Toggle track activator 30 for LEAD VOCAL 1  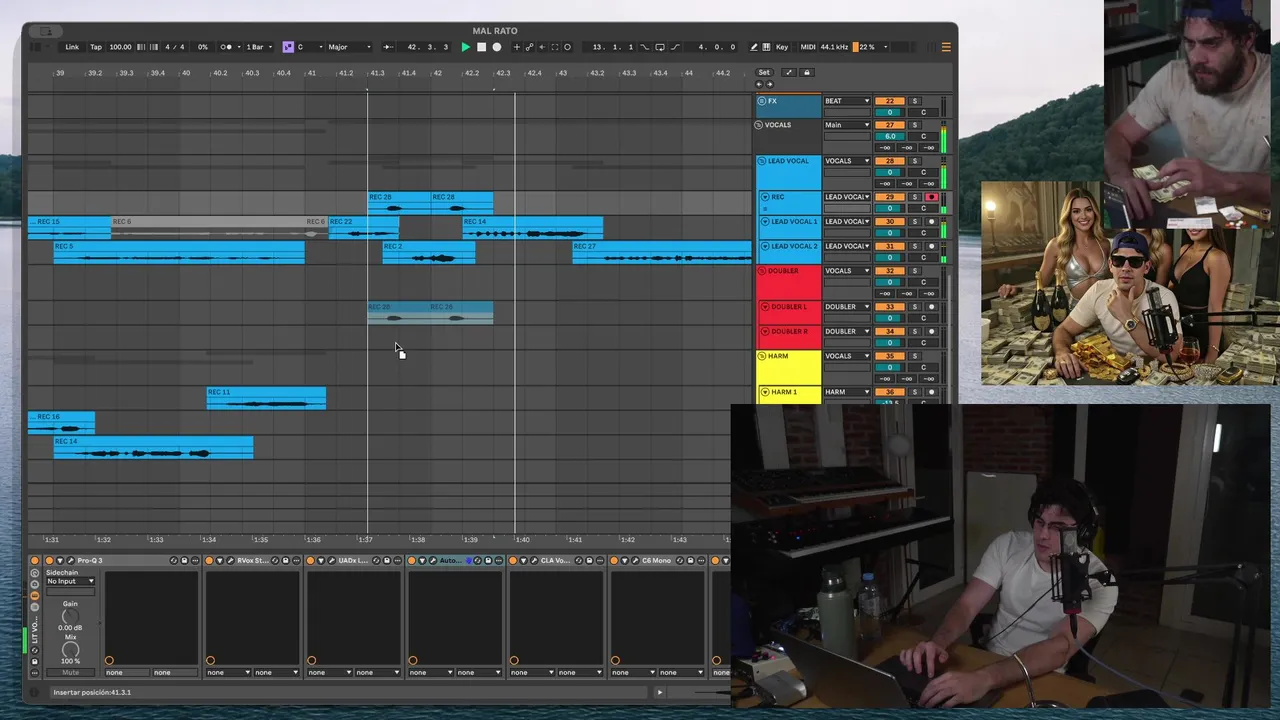(890, 222)
